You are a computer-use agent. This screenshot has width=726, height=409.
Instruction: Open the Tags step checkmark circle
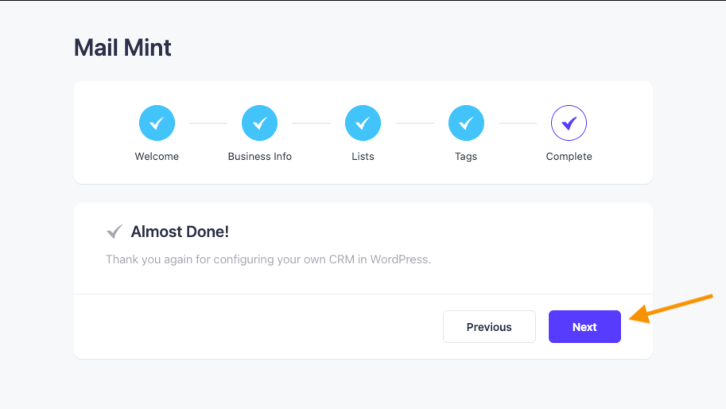coord(466,123)
